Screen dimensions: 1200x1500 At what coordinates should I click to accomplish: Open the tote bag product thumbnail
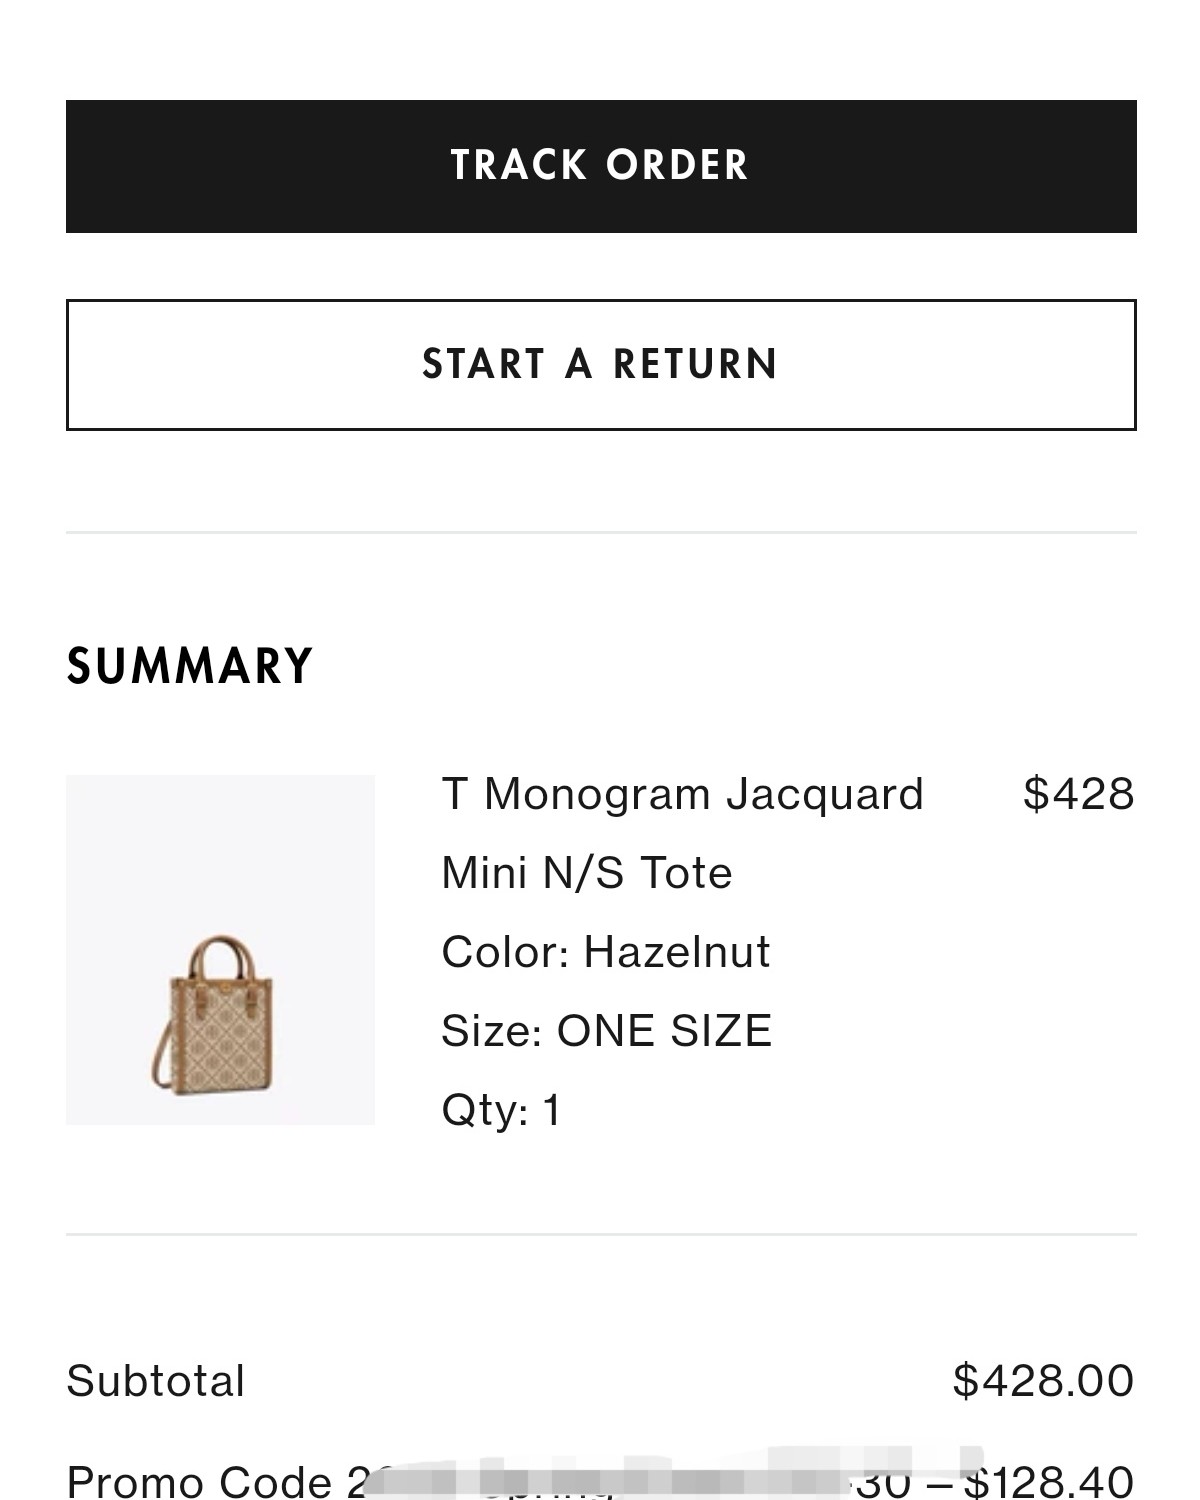pyautogui.click(x=220, y=950)
